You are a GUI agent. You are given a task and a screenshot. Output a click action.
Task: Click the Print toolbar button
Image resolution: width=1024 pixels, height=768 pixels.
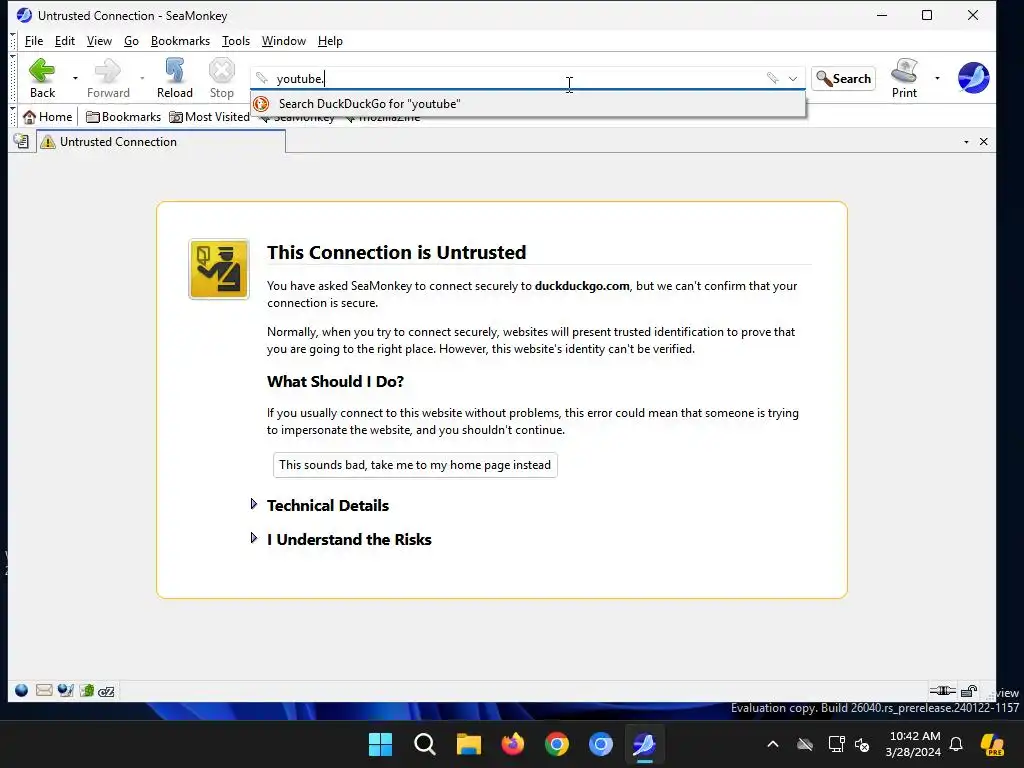[x=904, y=78]
